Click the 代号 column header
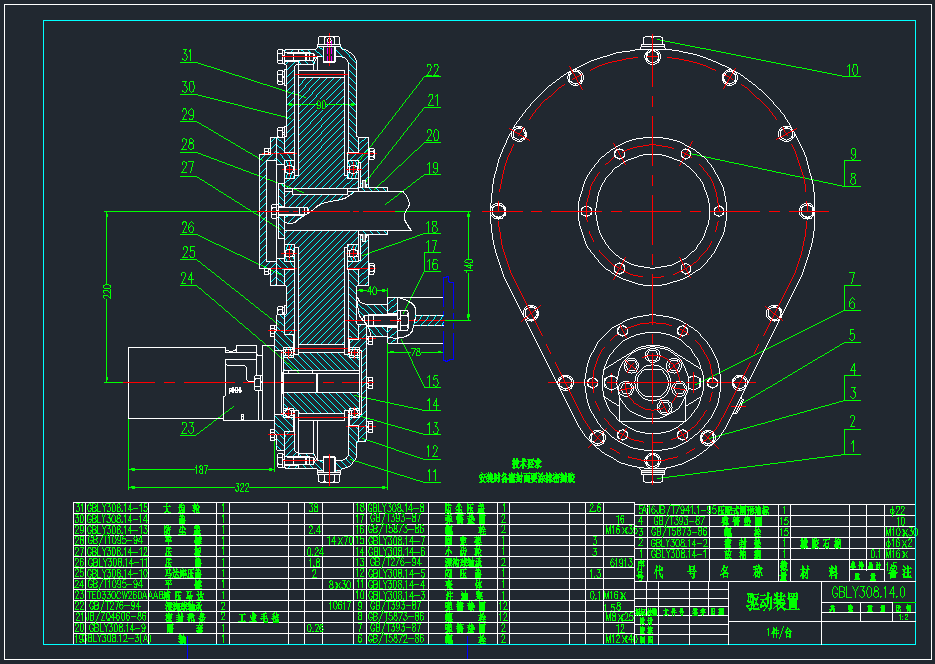This screenshot has width=935, height=664. [x=676, y=572]
